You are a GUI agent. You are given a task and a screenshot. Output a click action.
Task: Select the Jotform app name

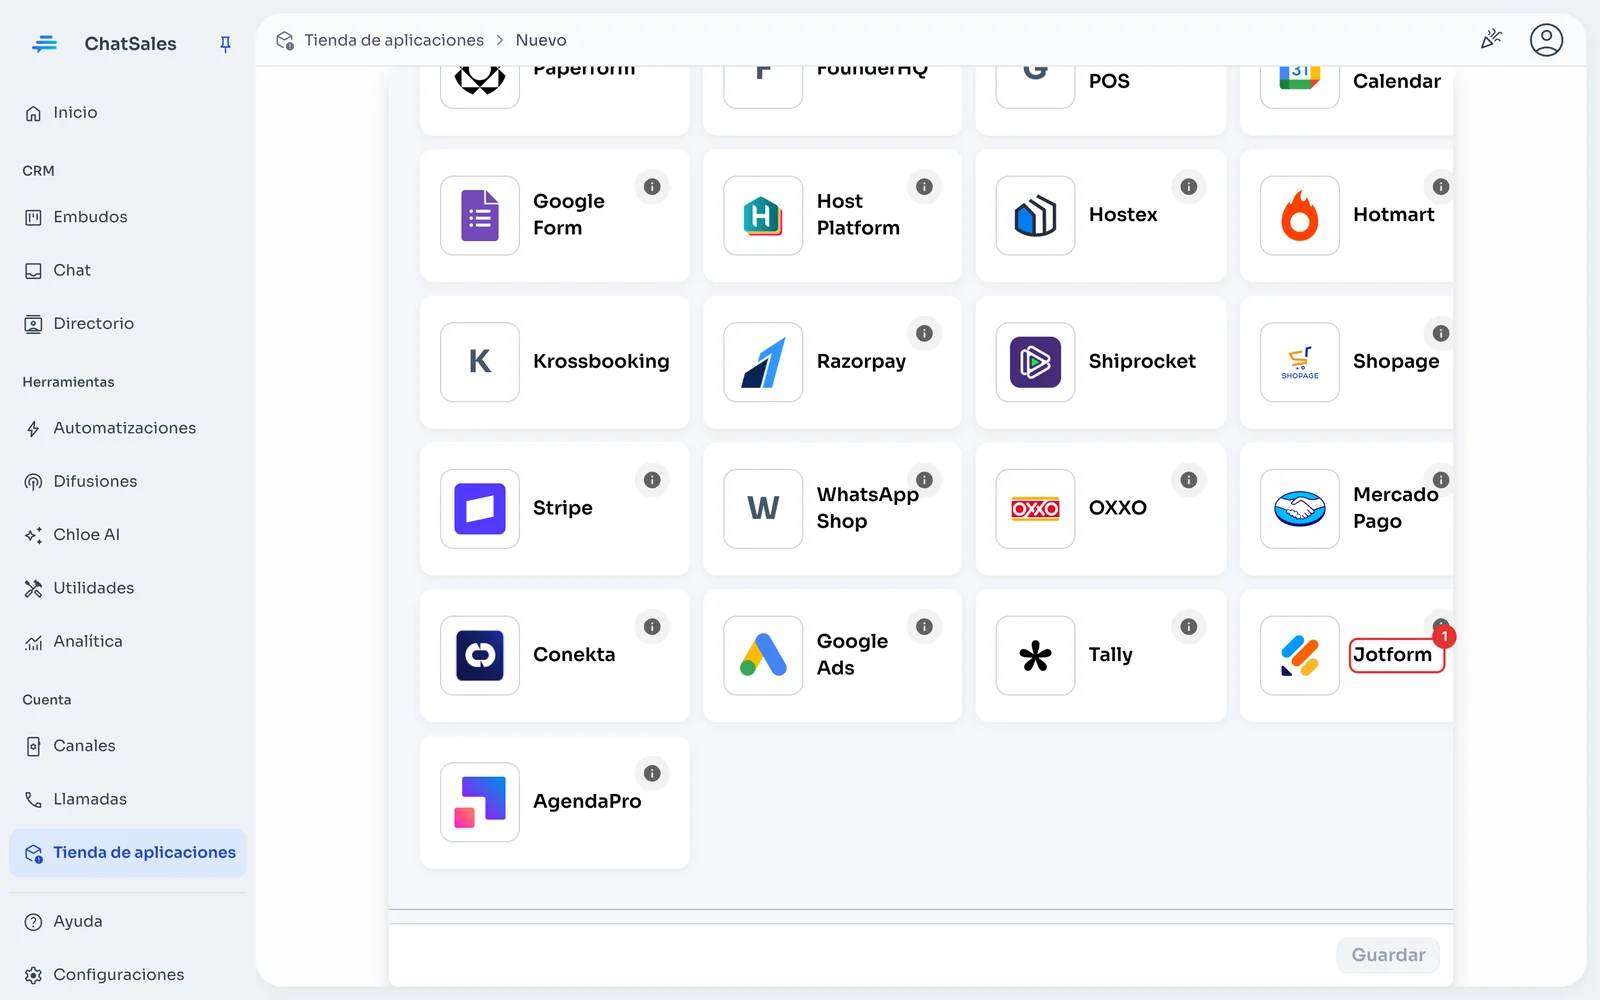click(x=1392, y=655)
